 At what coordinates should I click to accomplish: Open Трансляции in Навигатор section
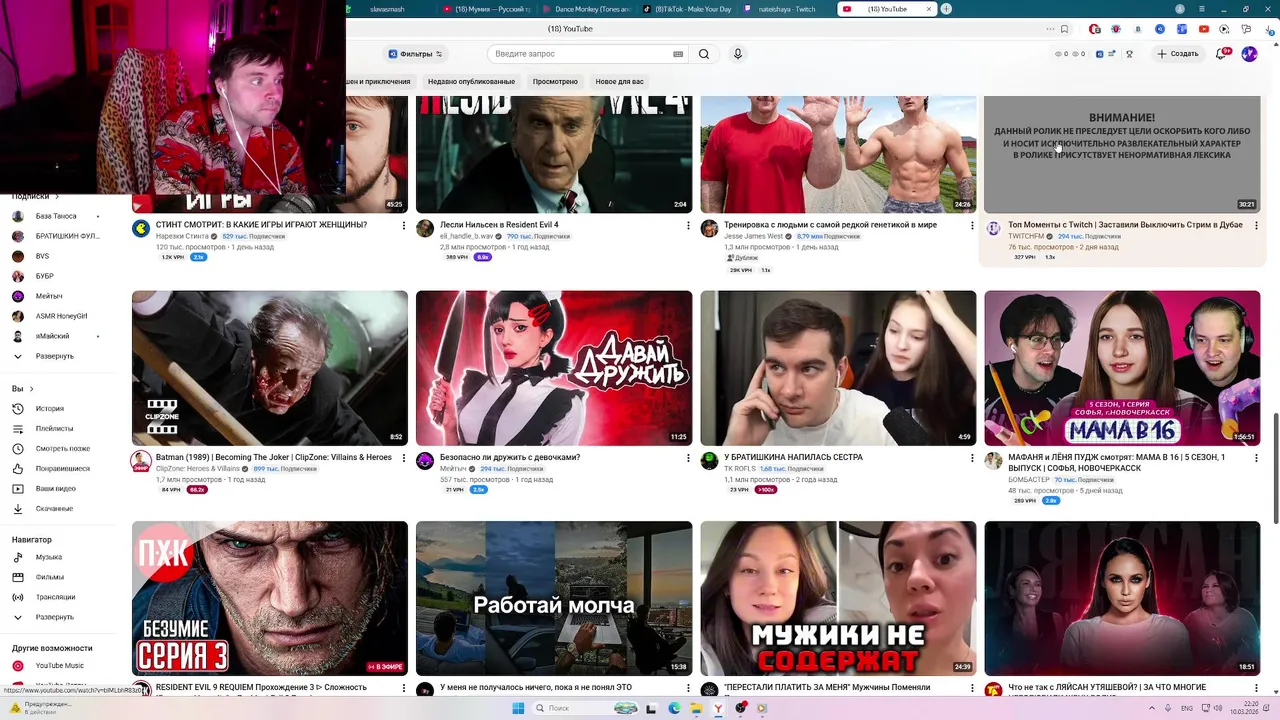pos(55,597)
